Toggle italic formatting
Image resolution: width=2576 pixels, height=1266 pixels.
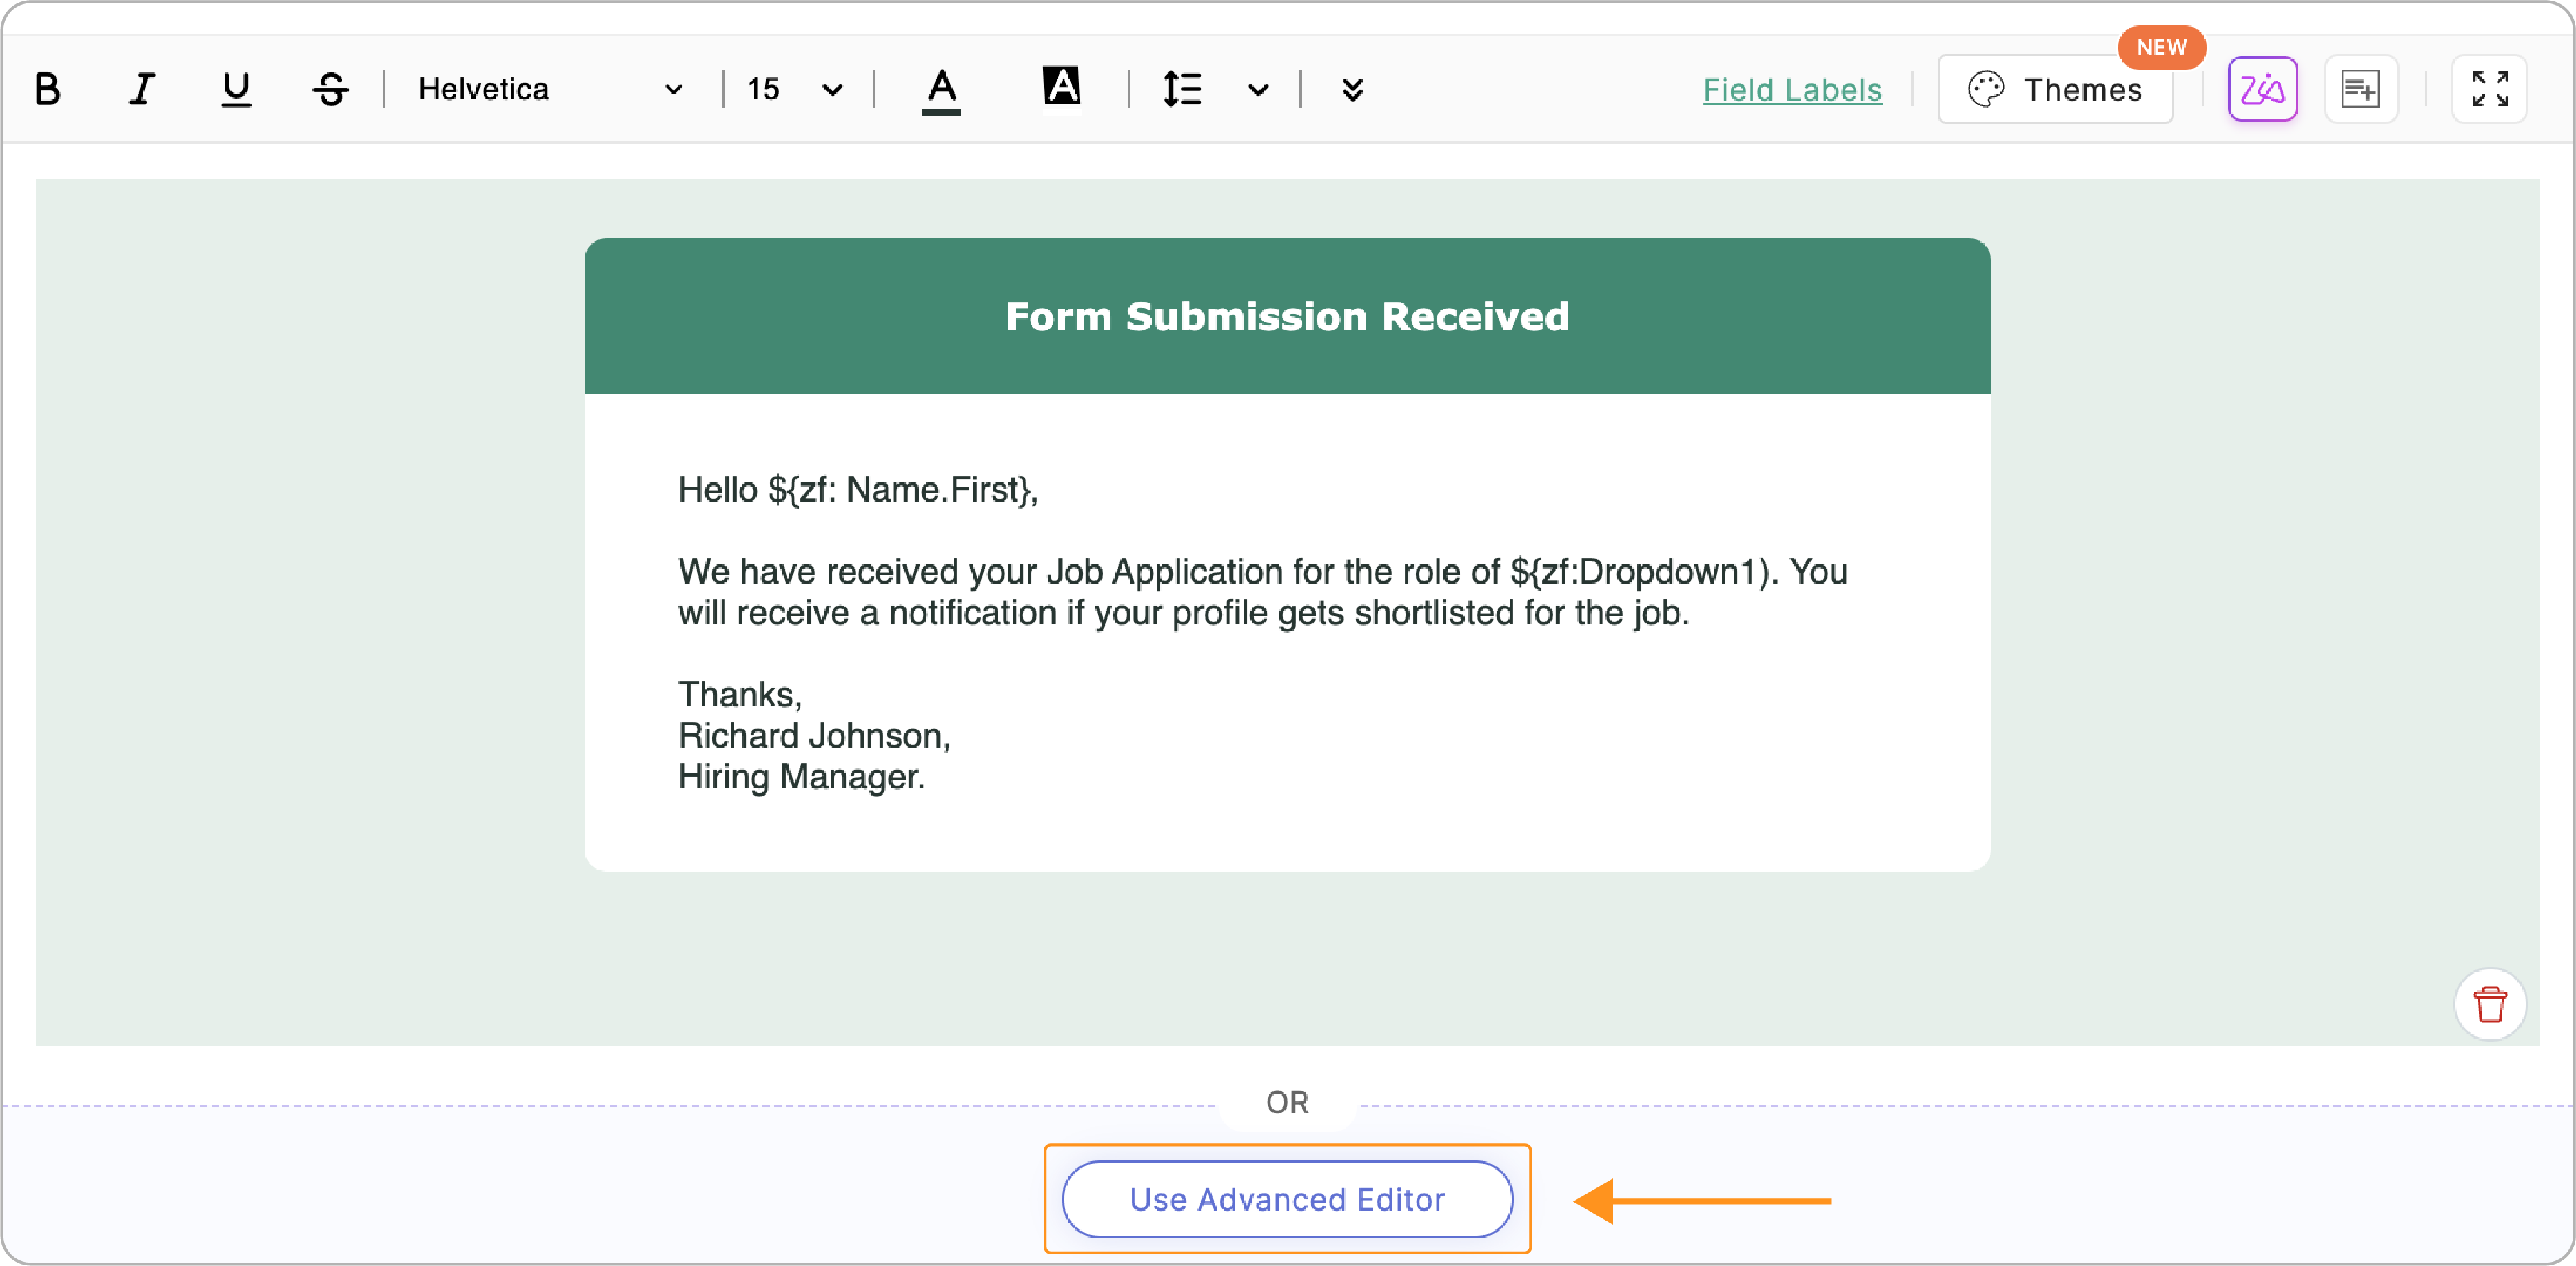tap(141, 89)
